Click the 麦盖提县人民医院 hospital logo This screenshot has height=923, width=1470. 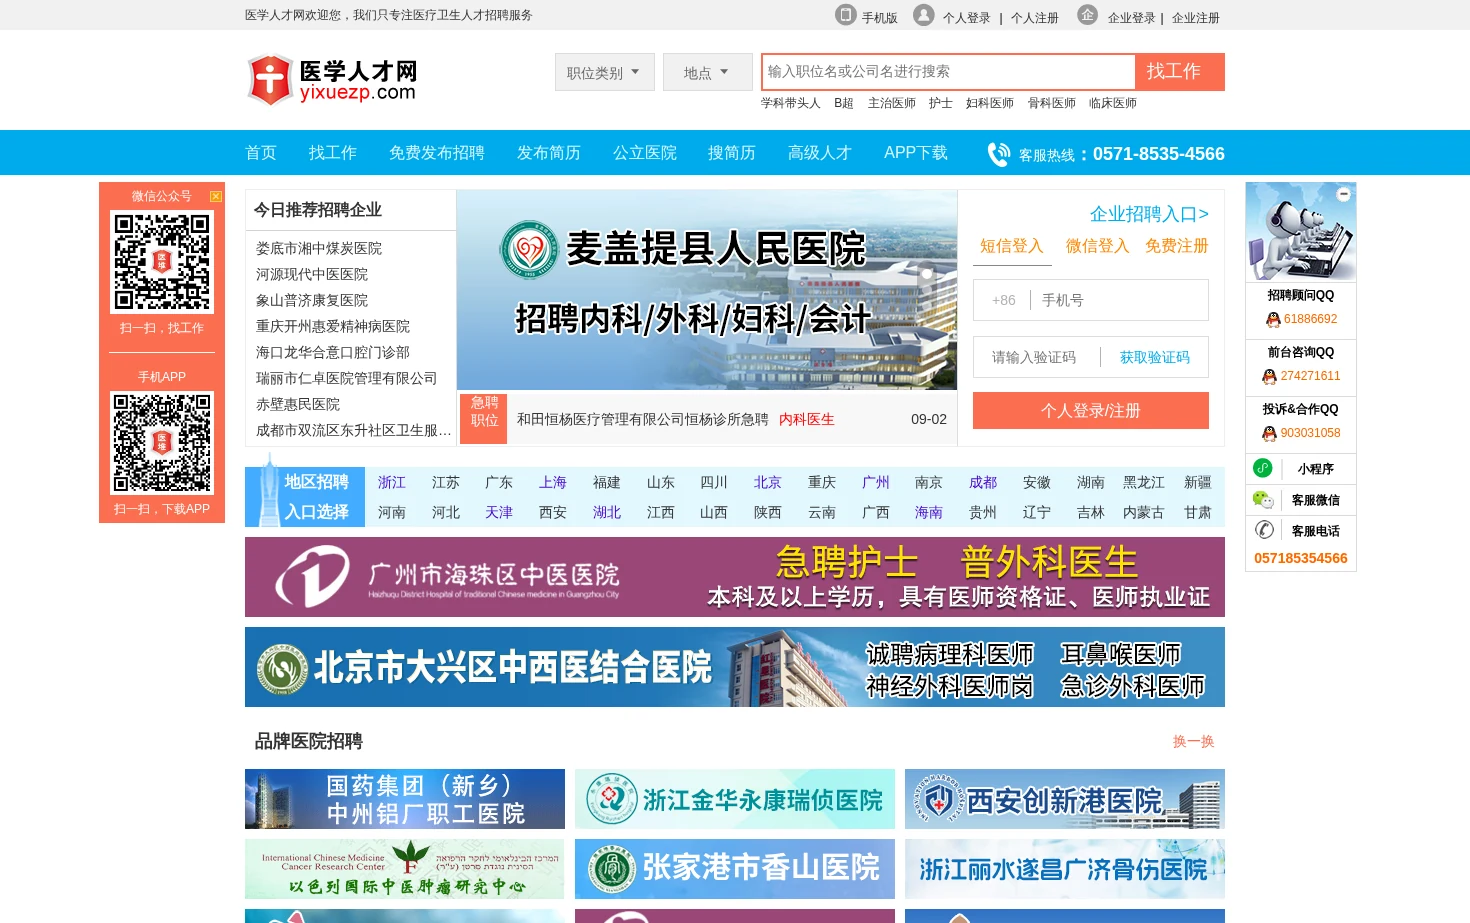[x=529, y=249]
